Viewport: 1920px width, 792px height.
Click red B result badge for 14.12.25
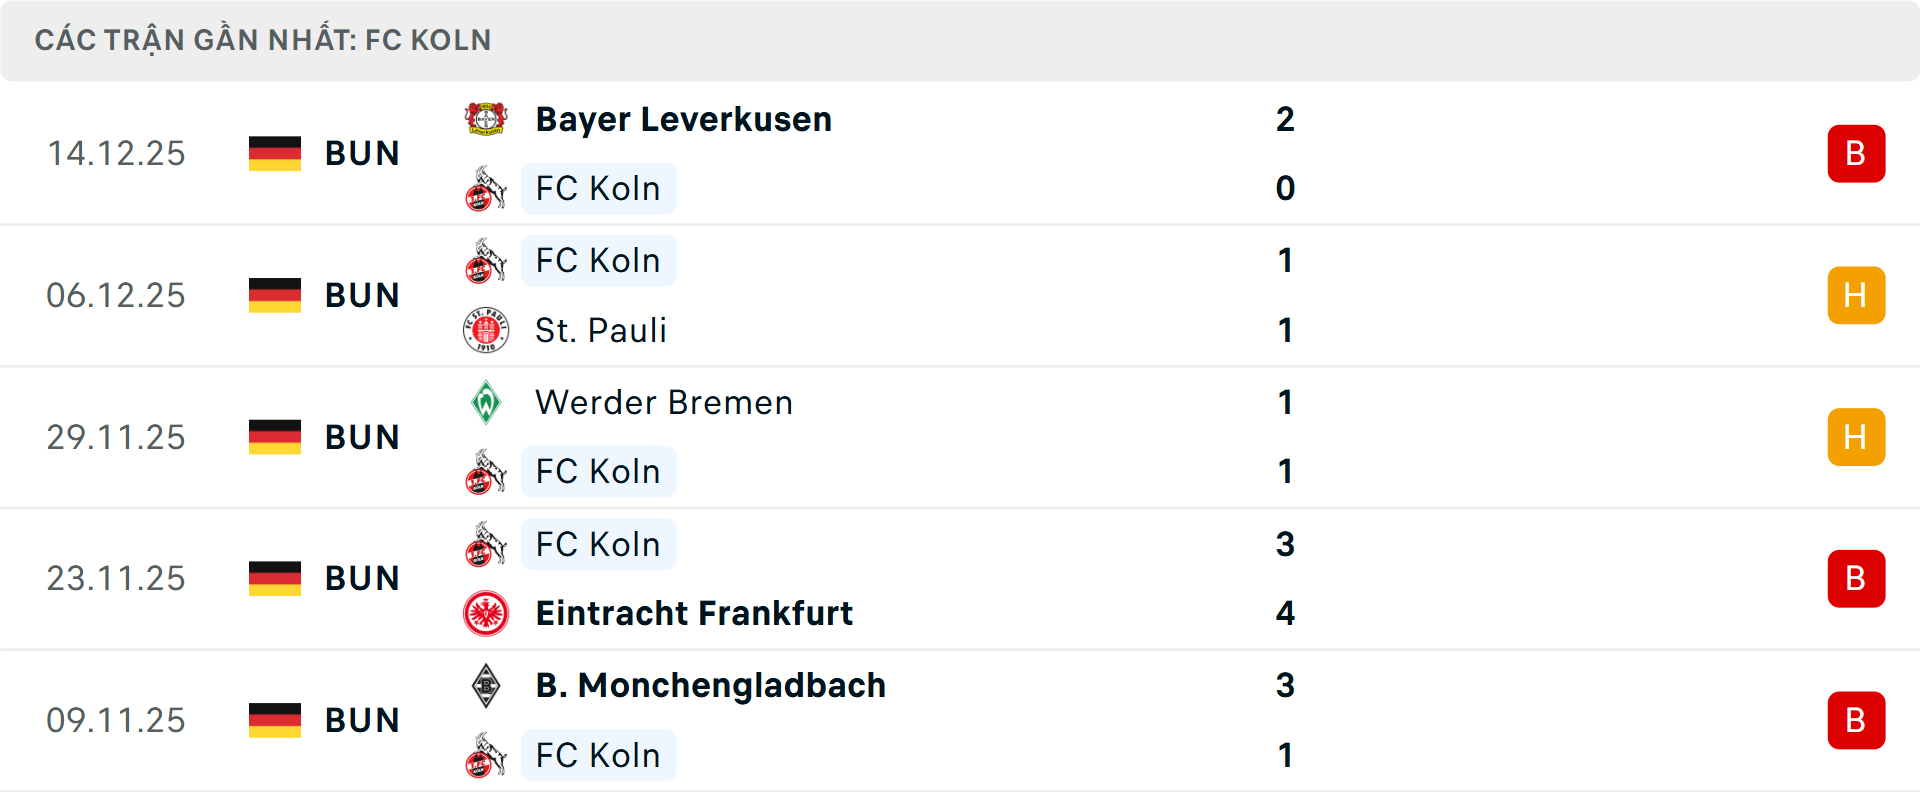click(x=1856, y=154)
